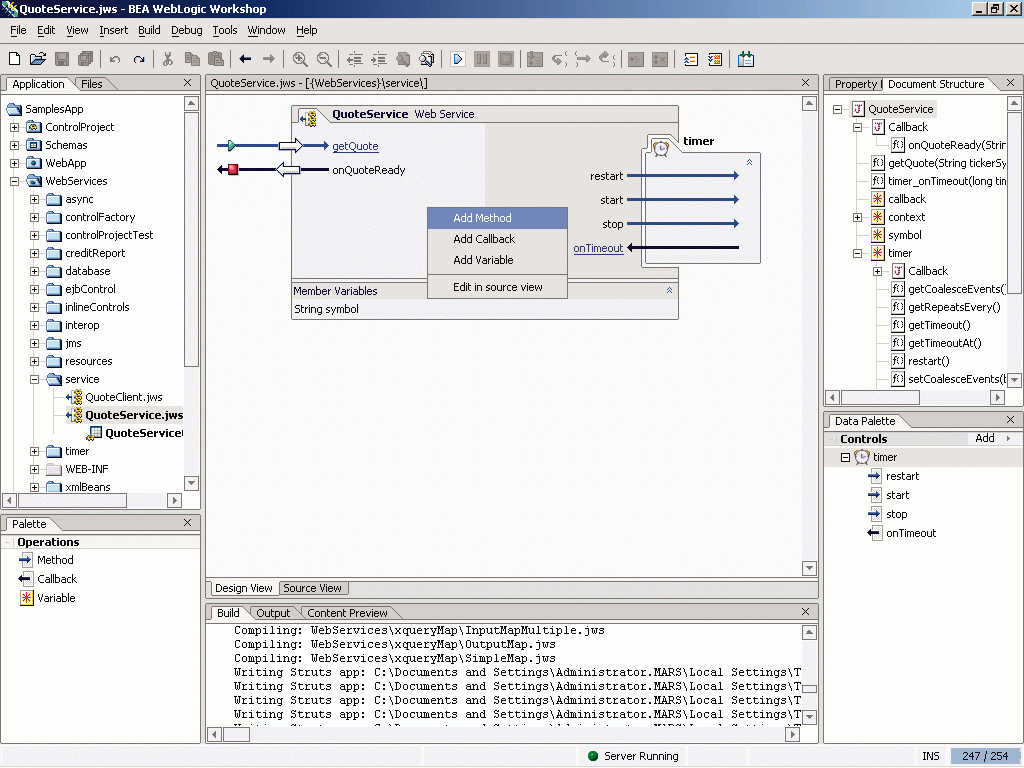Click the QuoteService web service icon in design header
Viewport: 1024px width, 768px height.
click(x=308, y=118)
